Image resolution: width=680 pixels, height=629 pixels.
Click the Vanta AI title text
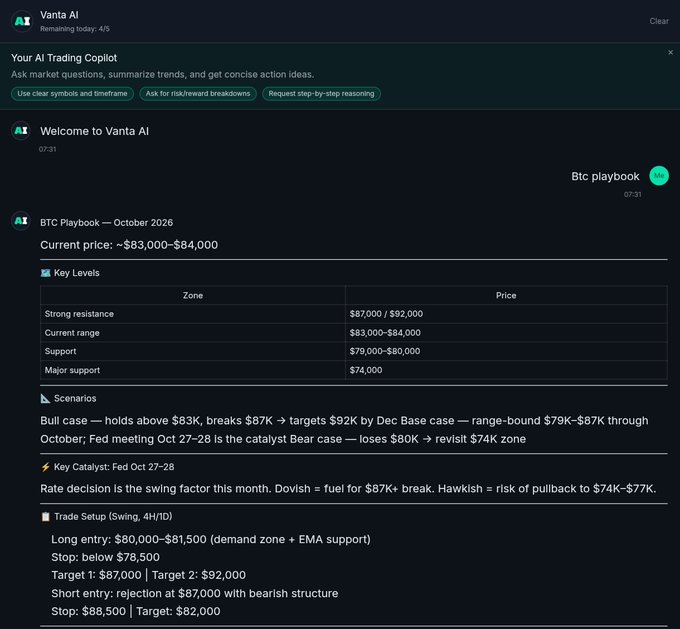[59, 15]
